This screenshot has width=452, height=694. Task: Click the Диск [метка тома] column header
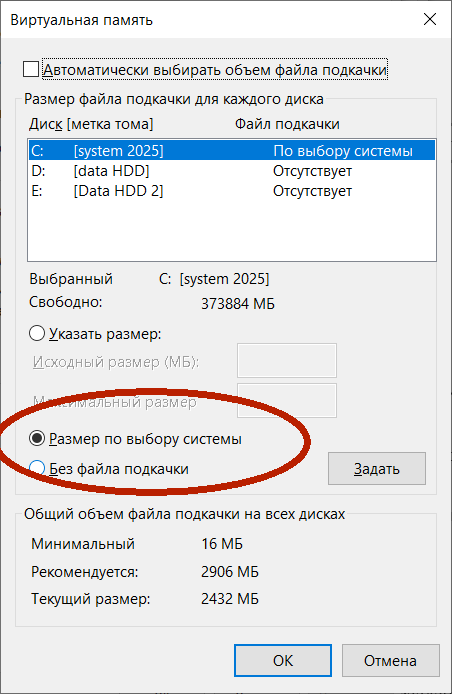tap(91, 124)
